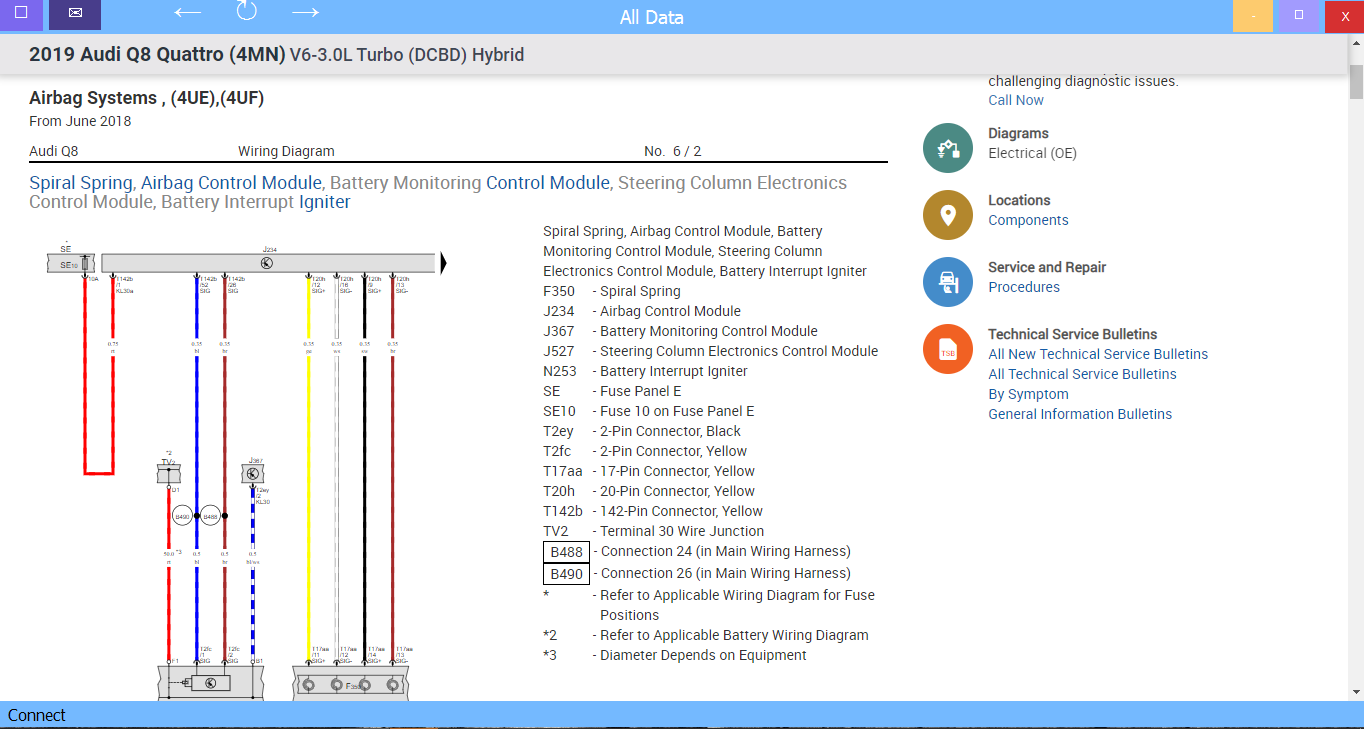This screenshot has height=729, width=1364.
Task: Click 'Diameter Depends on Equipment' note
Action: click(703, 655)
